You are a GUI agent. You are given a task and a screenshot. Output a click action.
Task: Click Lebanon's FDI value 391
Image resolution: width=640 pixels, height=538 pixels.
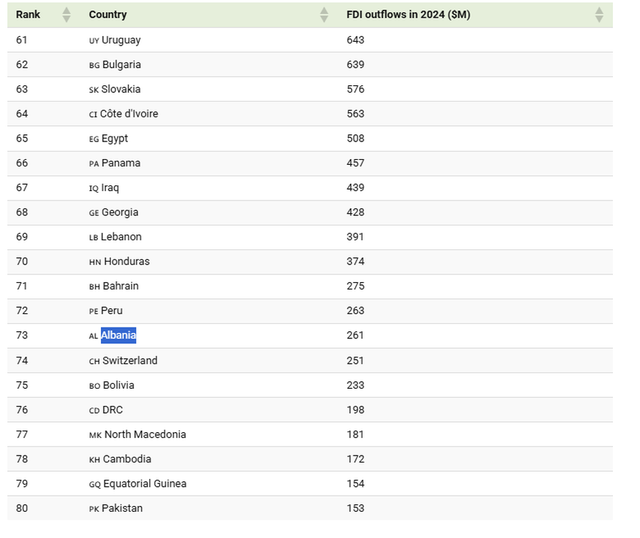(355, 237)
